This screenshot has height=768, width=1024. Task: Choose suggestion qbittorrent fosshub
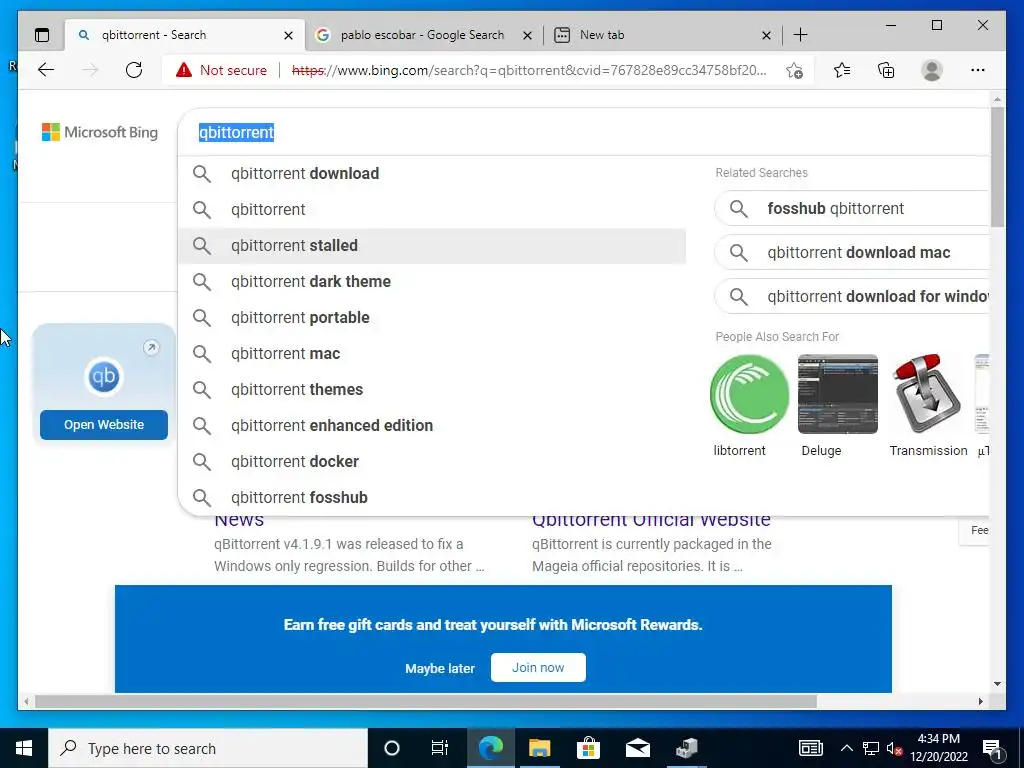click(x=432, y=497)
